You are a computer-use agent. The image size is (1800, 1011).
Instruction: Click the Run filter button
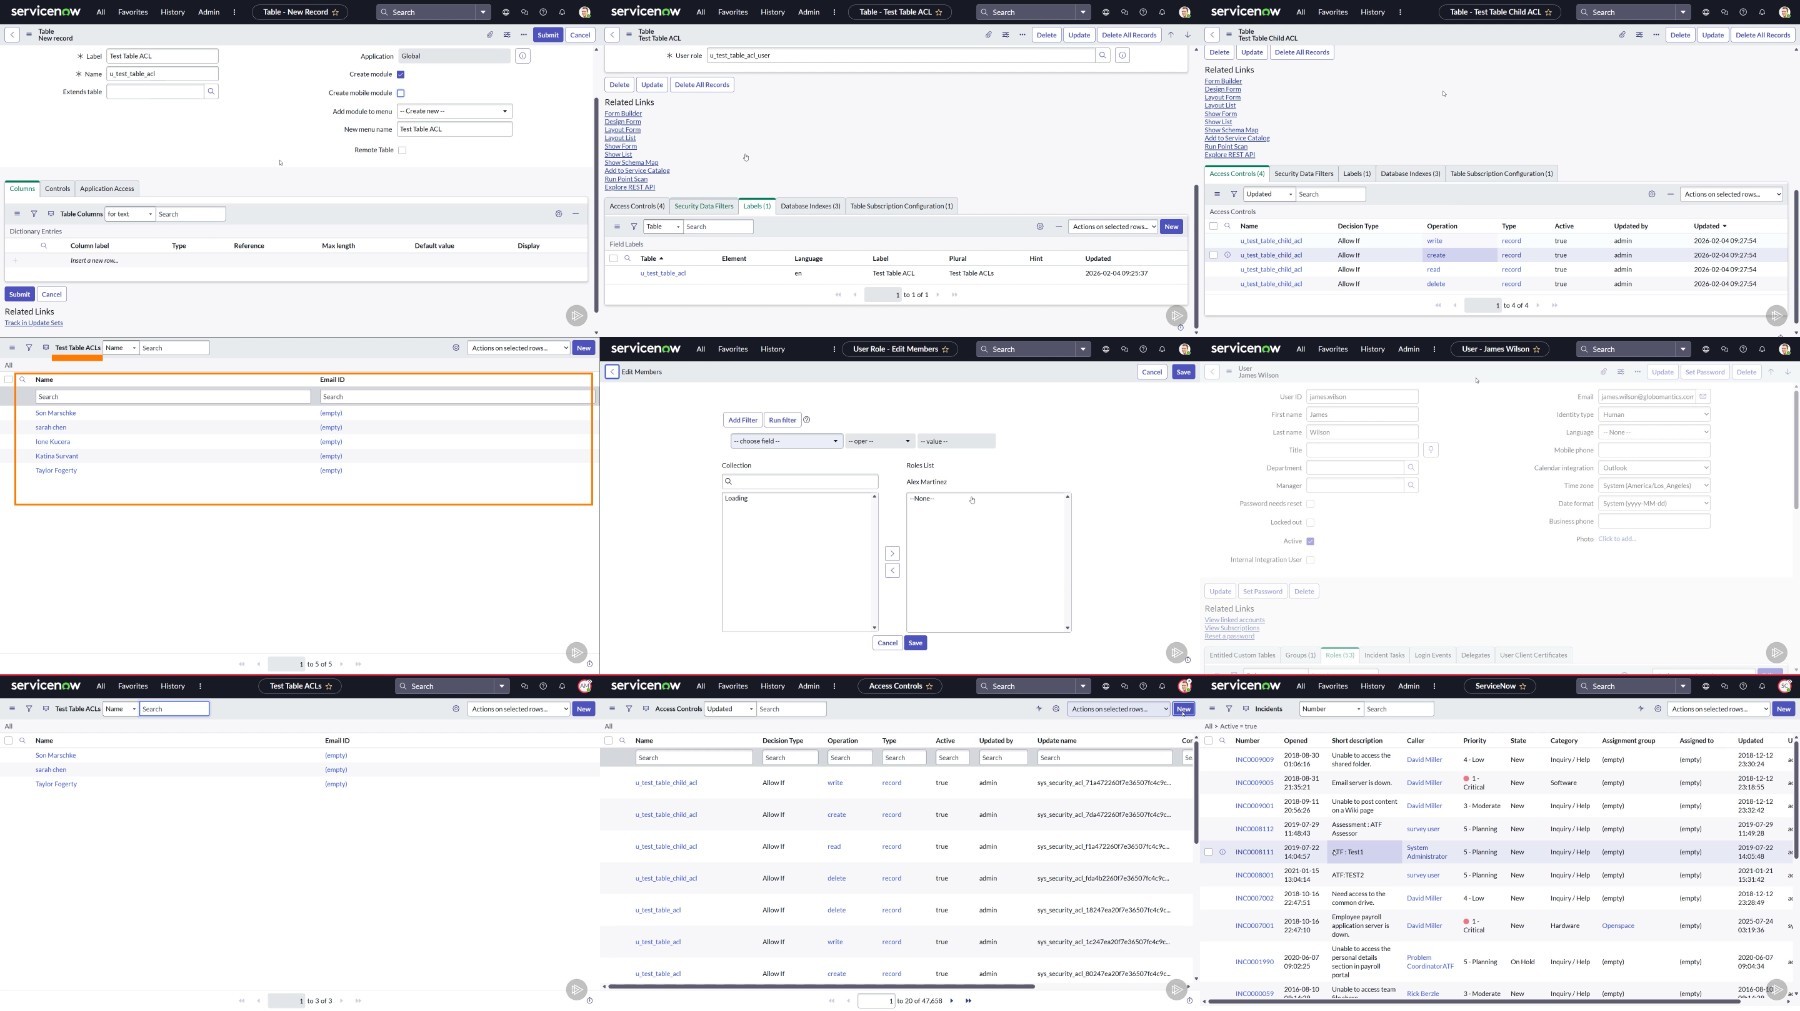[782, 420]
